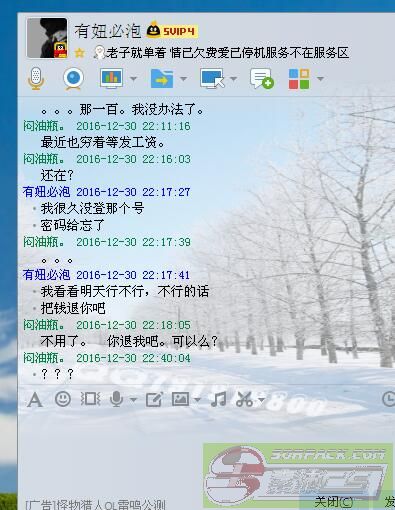This screenshot has width=395, height=510.
Task: Click the message 最近也穷着等发工资。
Action: click(x=103, y=142)
